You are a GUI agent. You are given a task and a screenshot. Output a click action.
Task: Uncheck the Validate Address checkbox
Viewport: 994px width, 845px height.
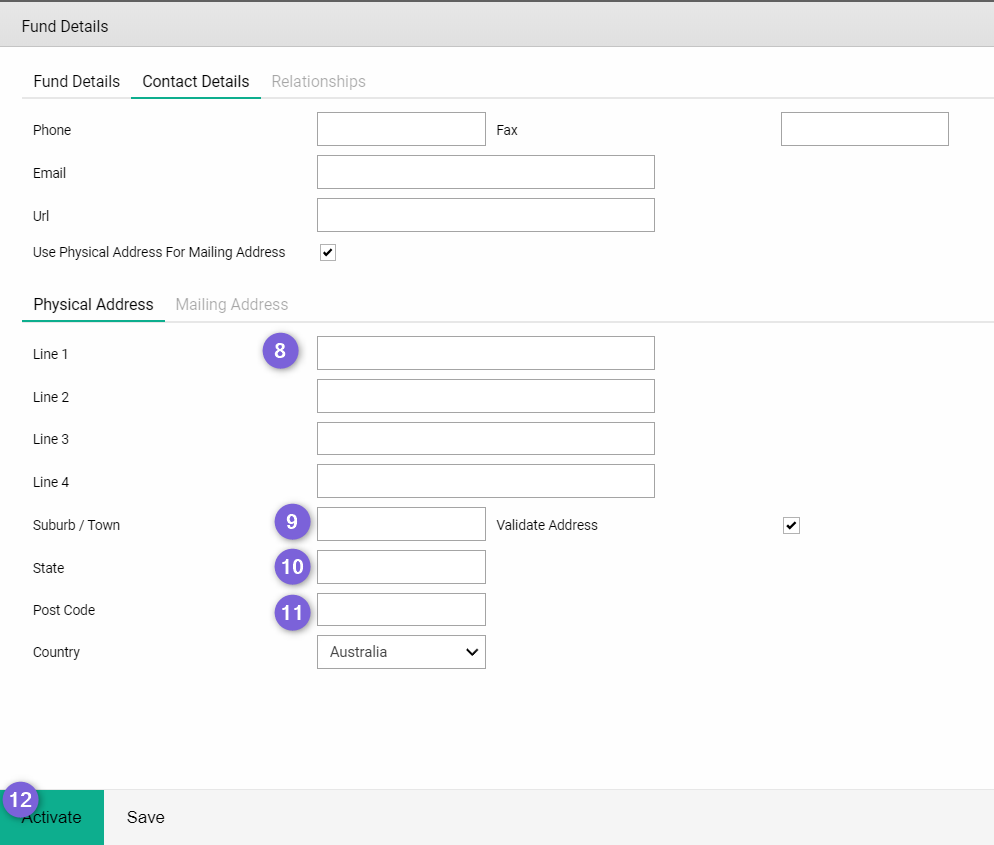pos(791,526)
